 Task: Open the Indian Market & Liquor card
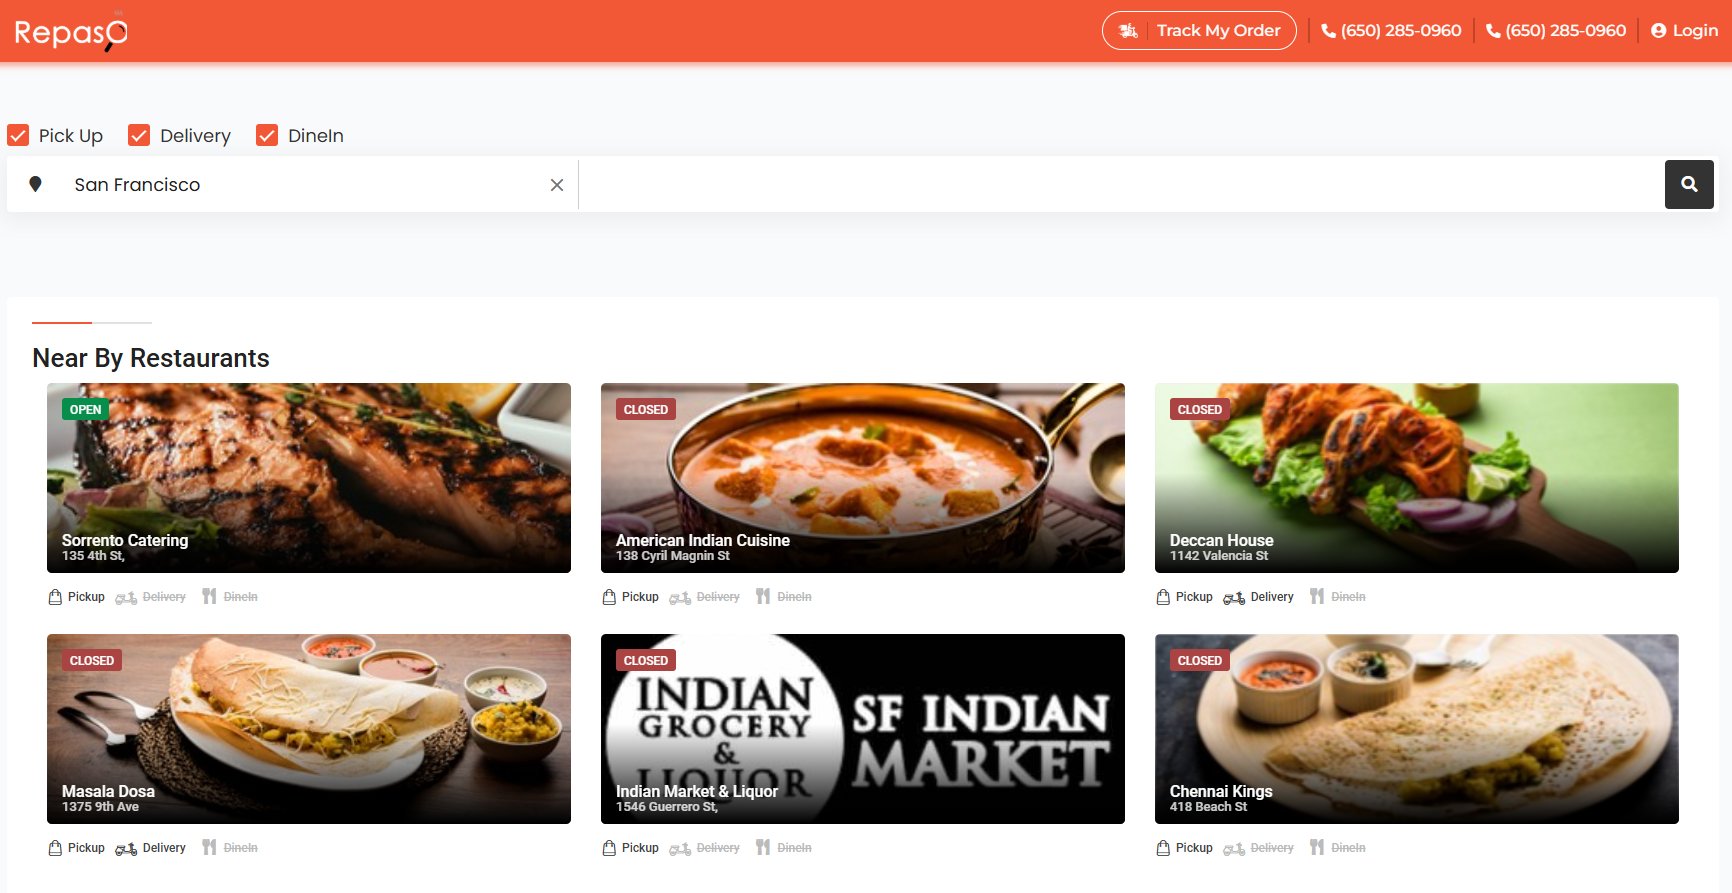pyautogui.click(x=862, y=728)
